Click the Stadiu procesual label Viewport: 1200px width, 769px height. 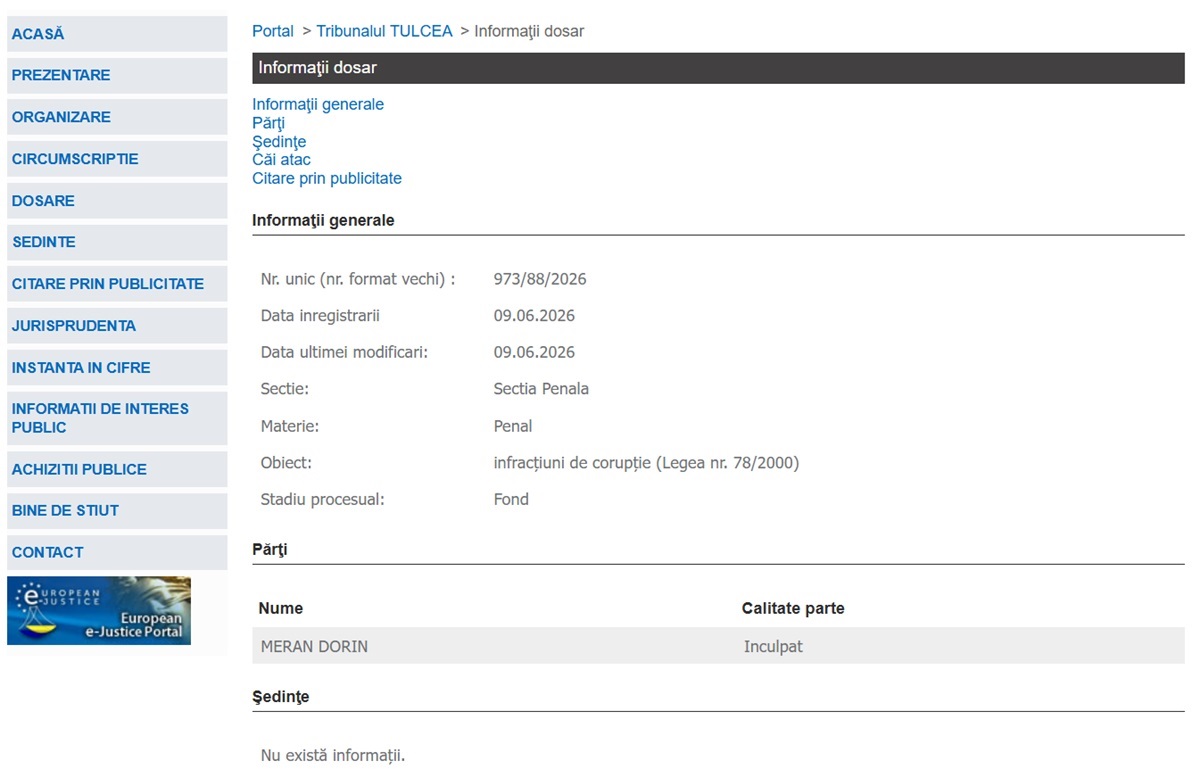click(x=323, y=499)
